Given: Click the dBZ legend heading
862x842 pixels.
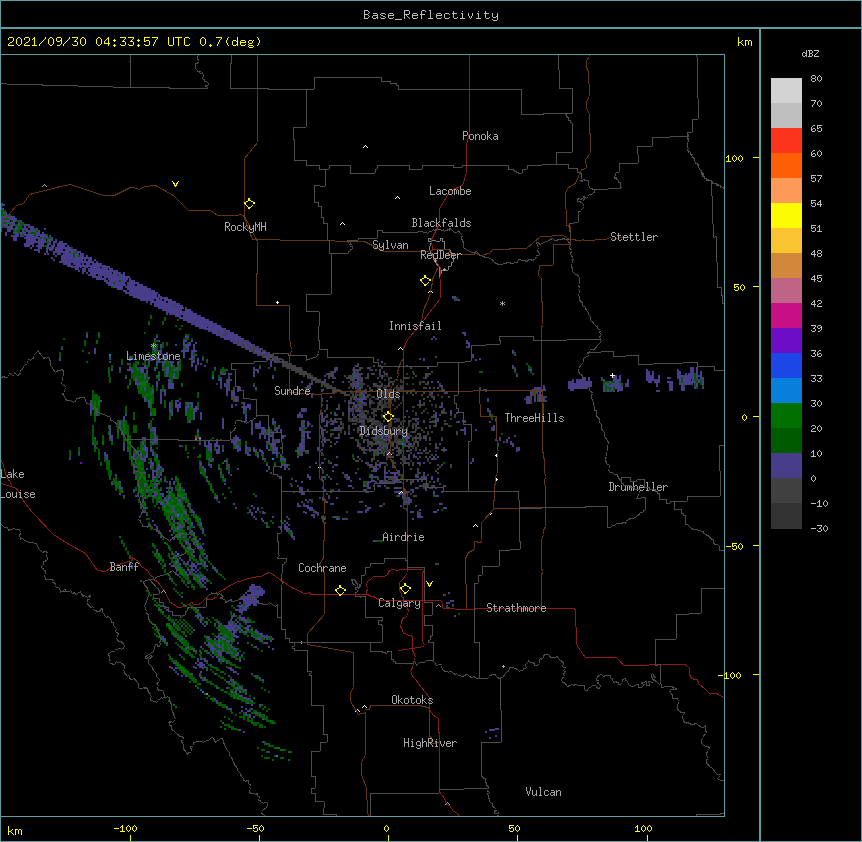Looking at the screenshot, I should 810,54.
